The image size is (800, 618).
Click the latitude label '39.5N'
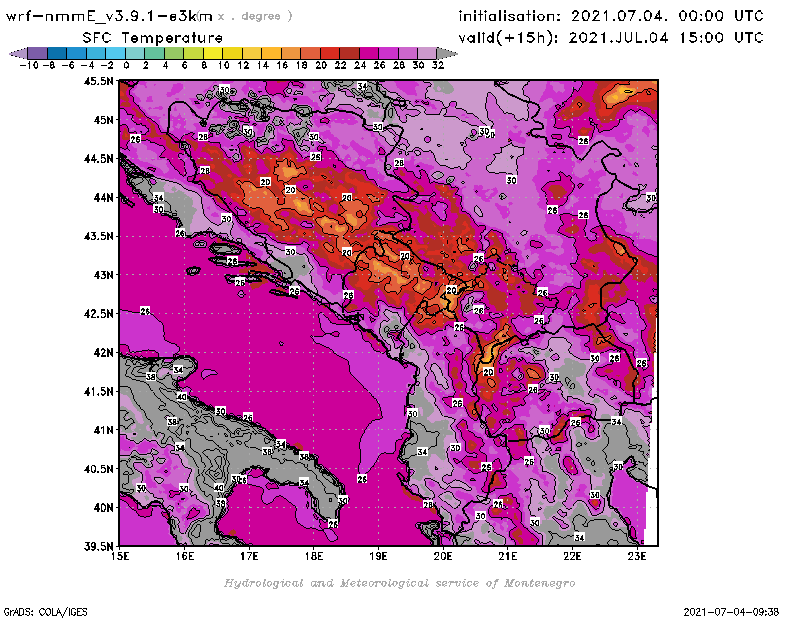[99, 546]
